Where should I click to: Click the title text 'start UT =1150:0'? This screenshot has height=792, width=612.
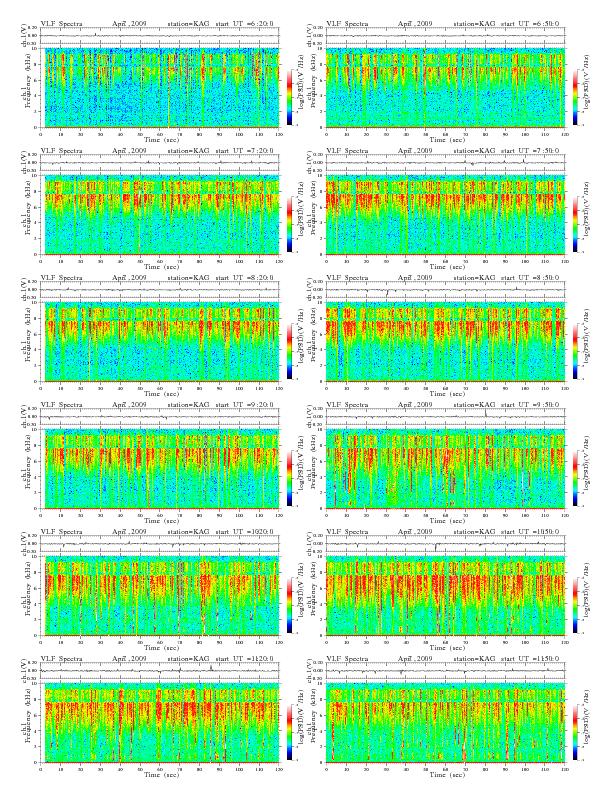click(530, 660)
